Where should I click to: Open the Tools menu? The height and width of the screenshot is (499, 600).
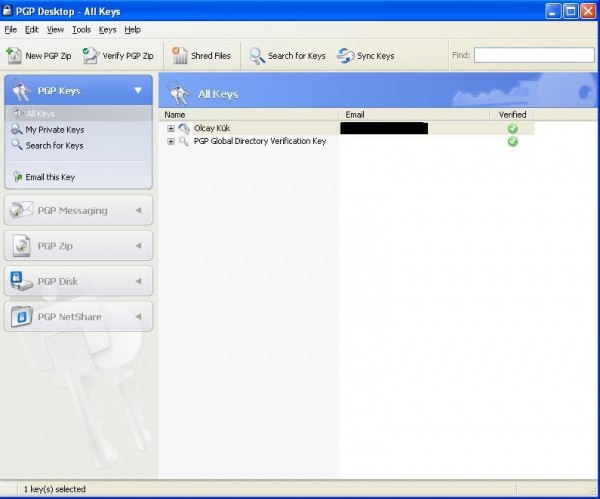pyautogui.click(x=82, y=29)
